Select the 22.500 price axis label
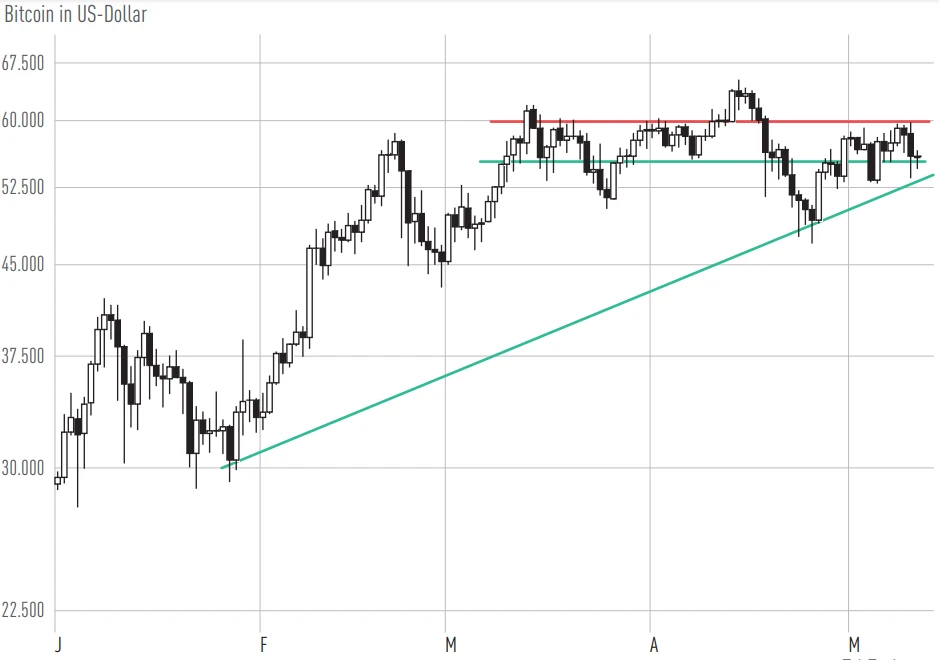Viewport: 939px width, 660px height. 24,611
